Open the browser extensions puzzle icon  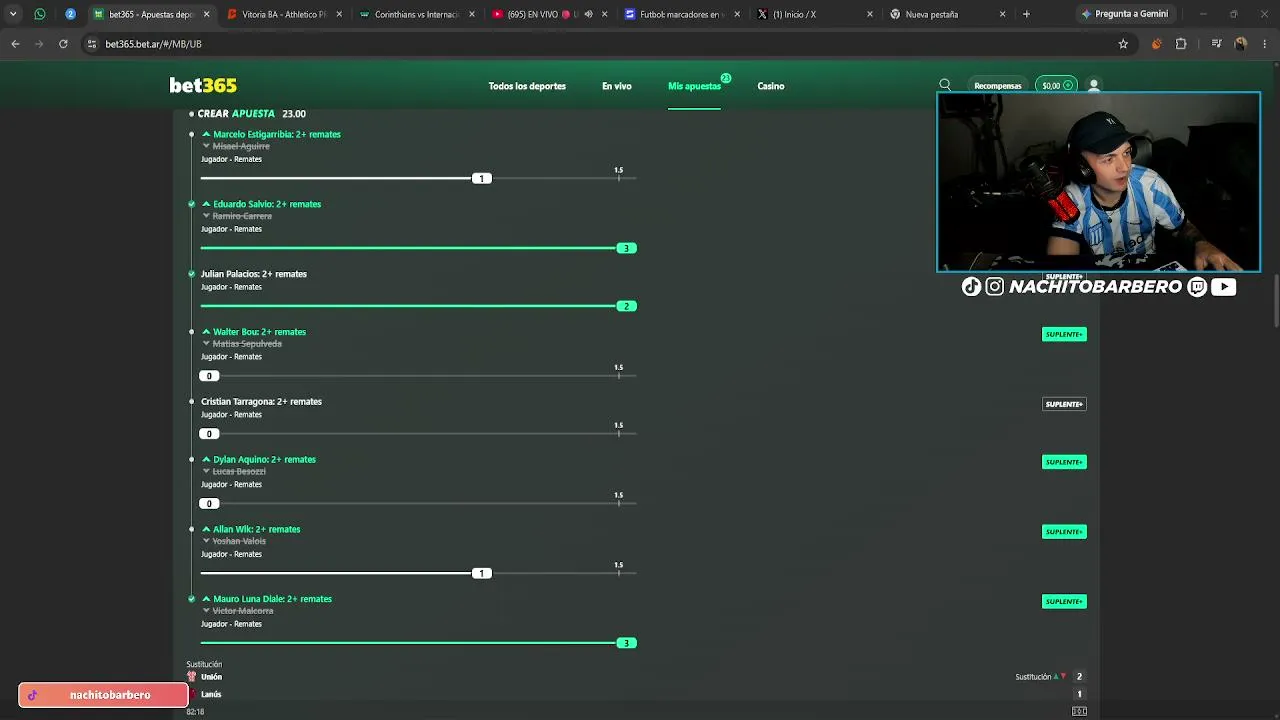click(1181, 44)
